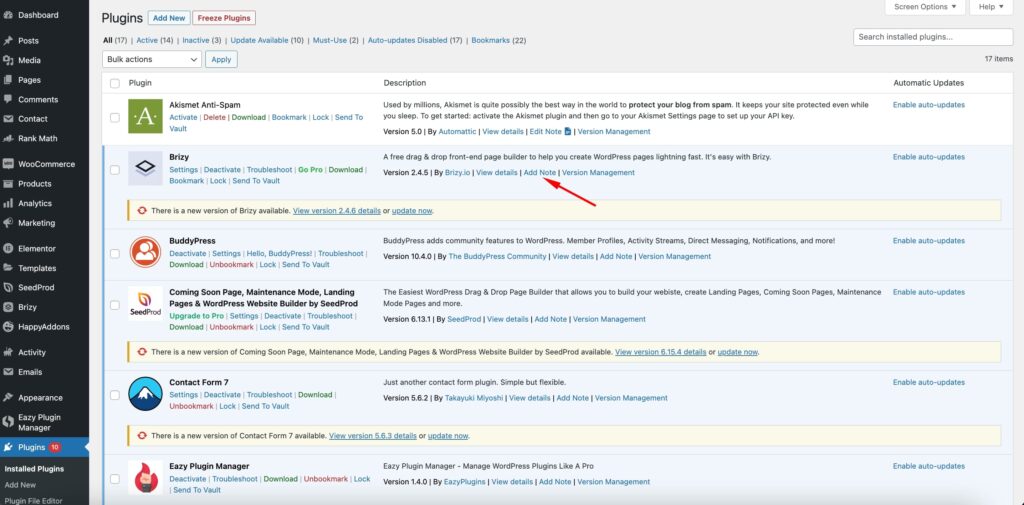The width and height of the screenshot is (1024, 505).
Task: Click the Contact envelope icon
Action: 8,119
